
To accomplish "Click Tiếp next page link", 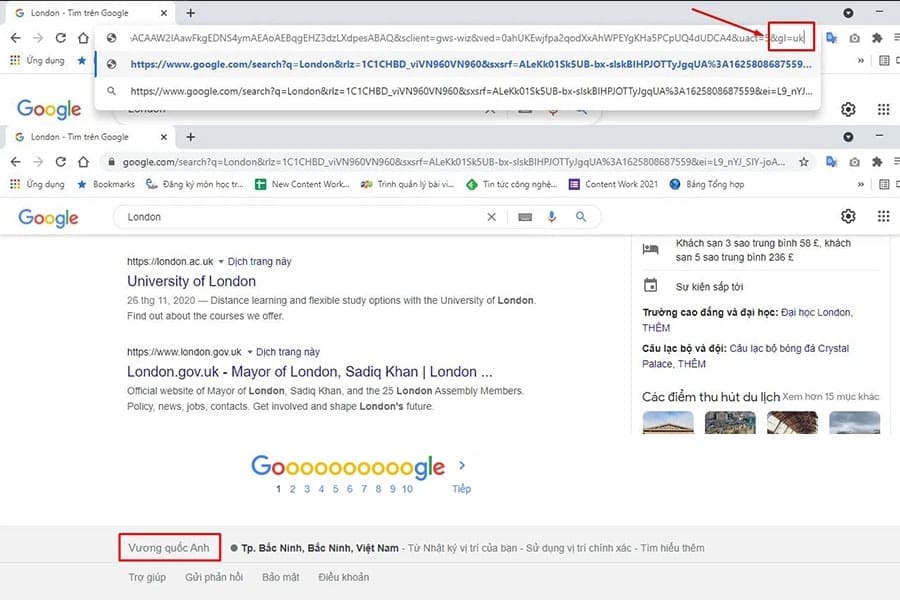I will (461, 489).
